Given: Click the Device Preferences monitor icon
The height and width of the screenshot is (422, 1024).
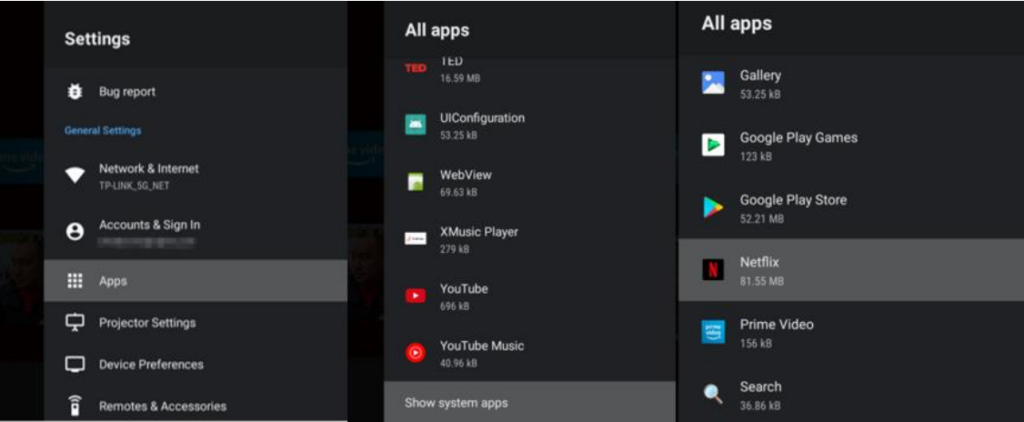Looking at the screenshot, I should point(75,365).
